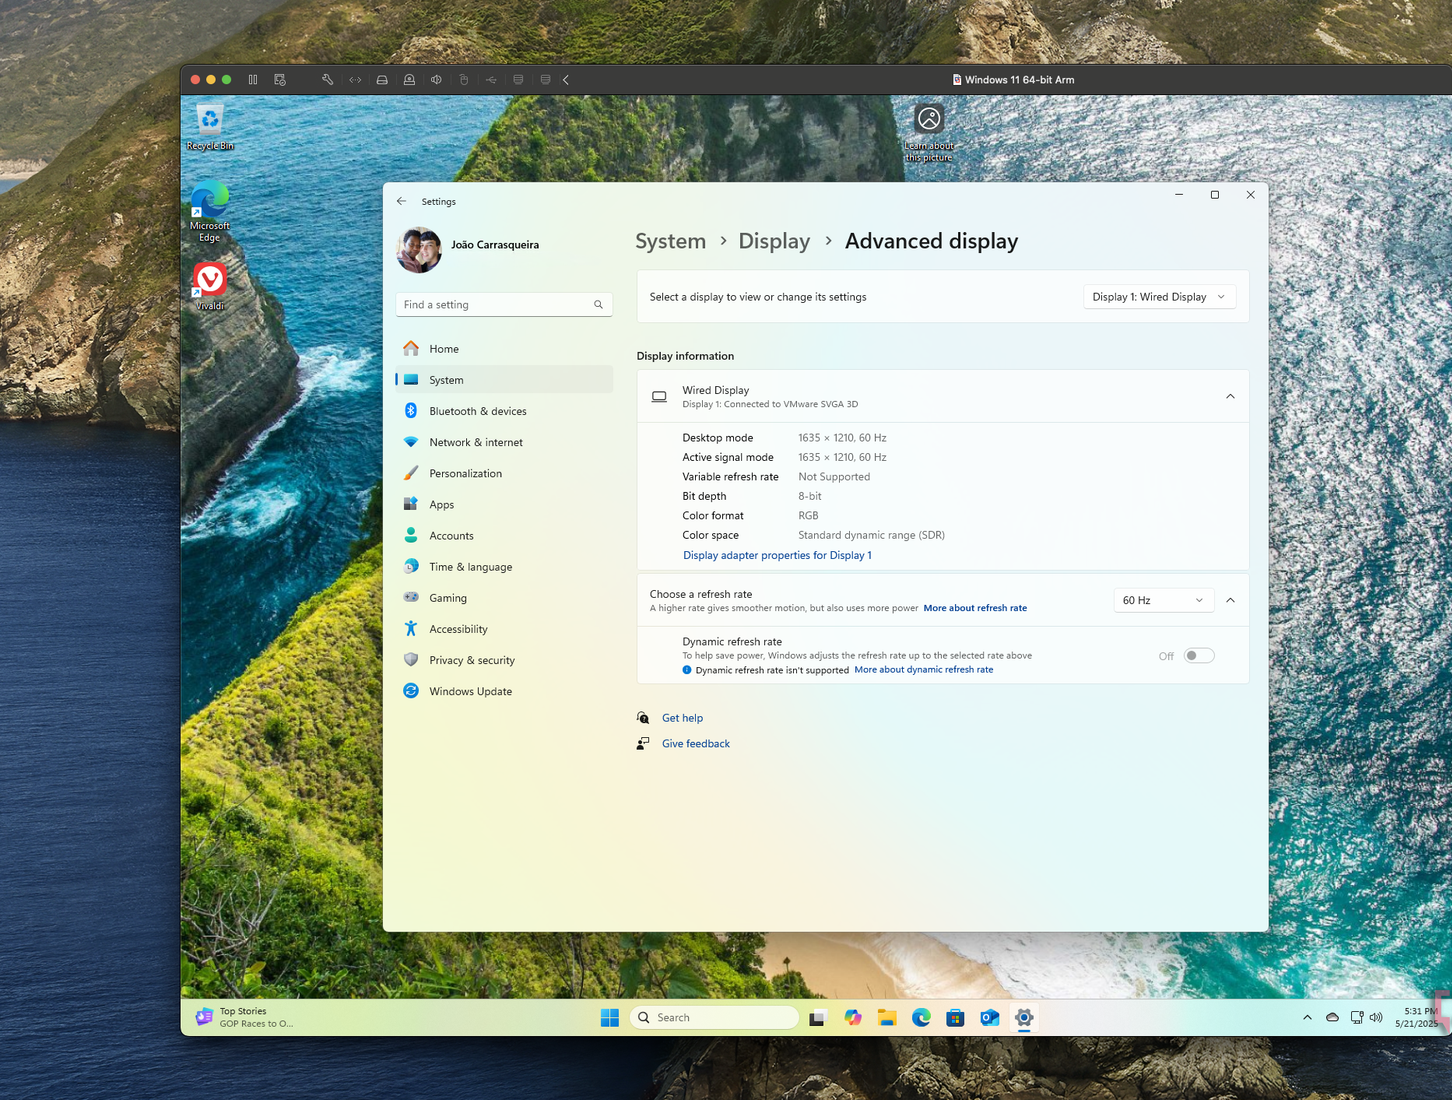1452x1100 pixels.
Task: Switch to the Display breadcrumb page
Action: pos(774,241)
